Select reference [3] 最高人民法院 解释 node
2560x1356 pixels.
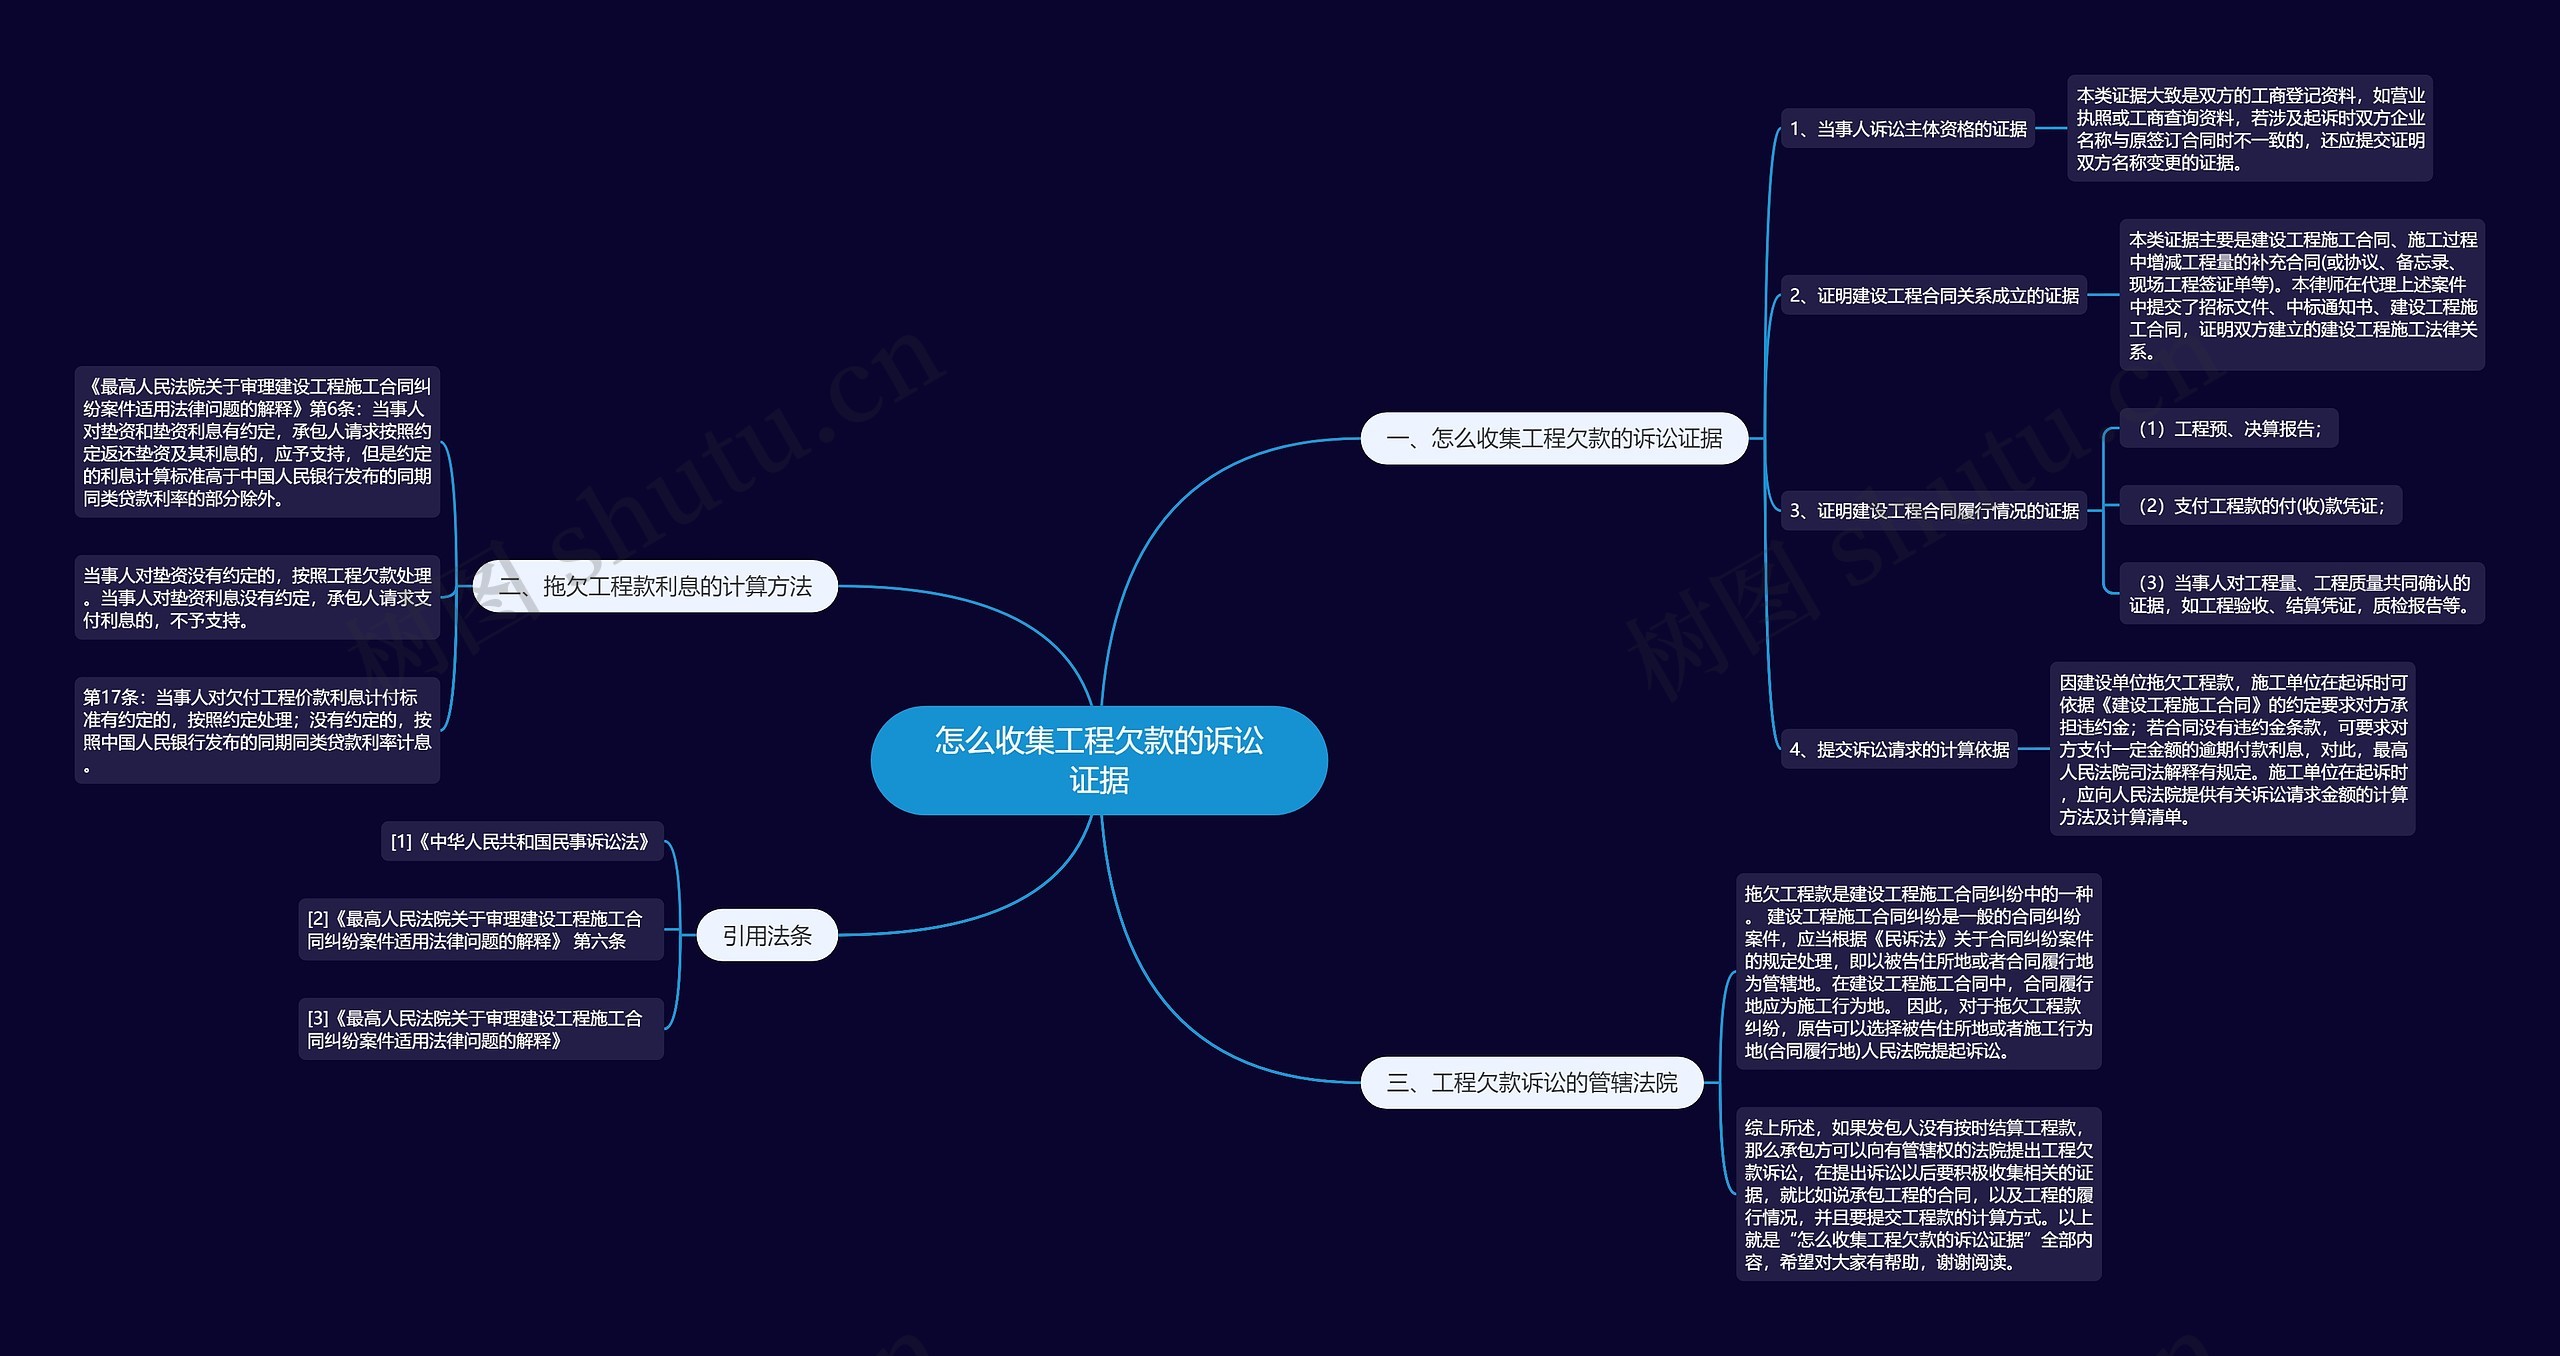click(x=480, y=1029)
